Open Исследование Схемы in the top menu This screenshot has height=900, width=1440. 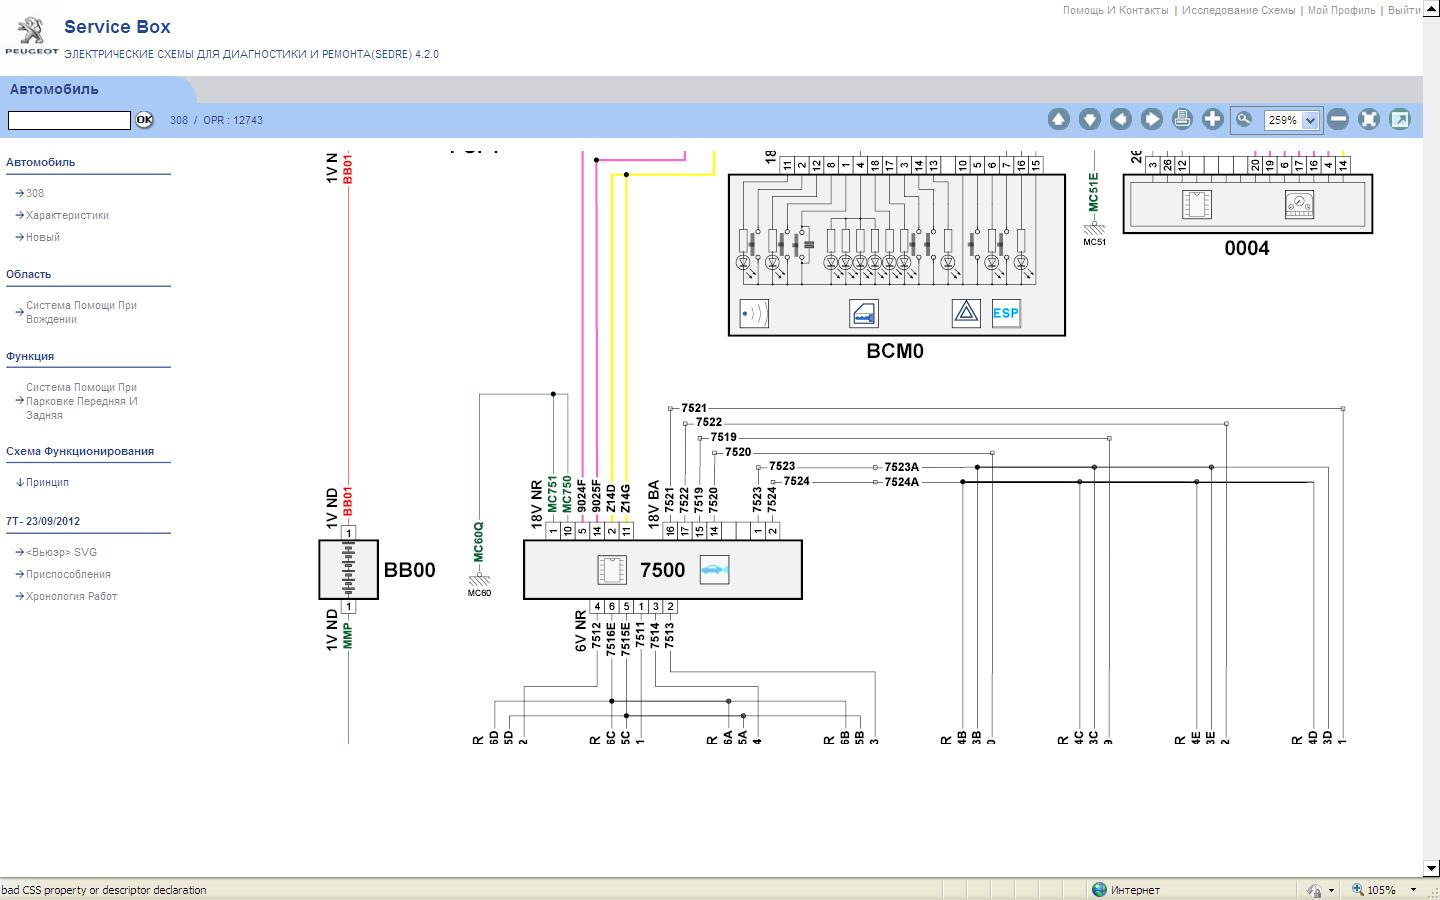point(1238,10)
